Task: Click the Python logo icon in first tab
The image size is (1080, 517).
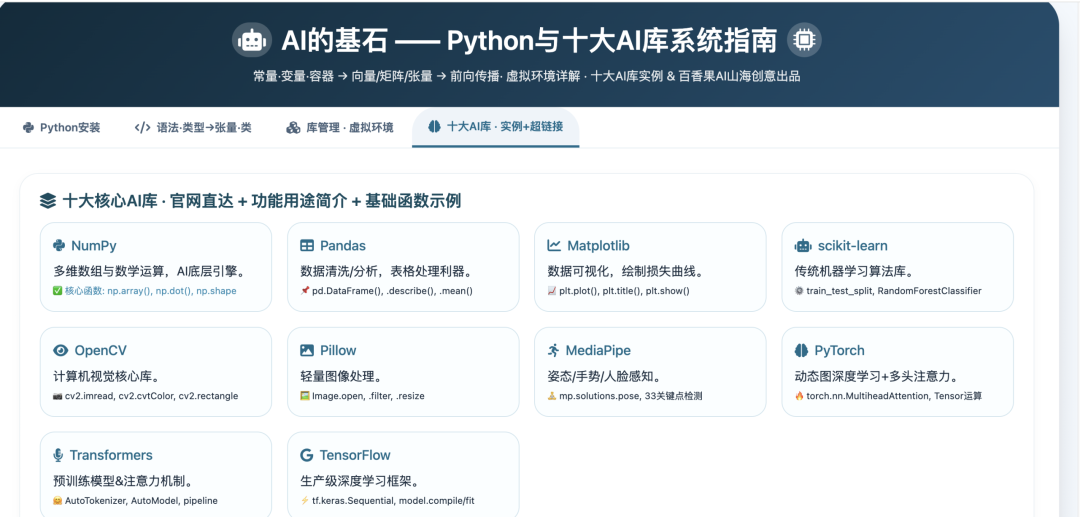Action: point(28,127)
